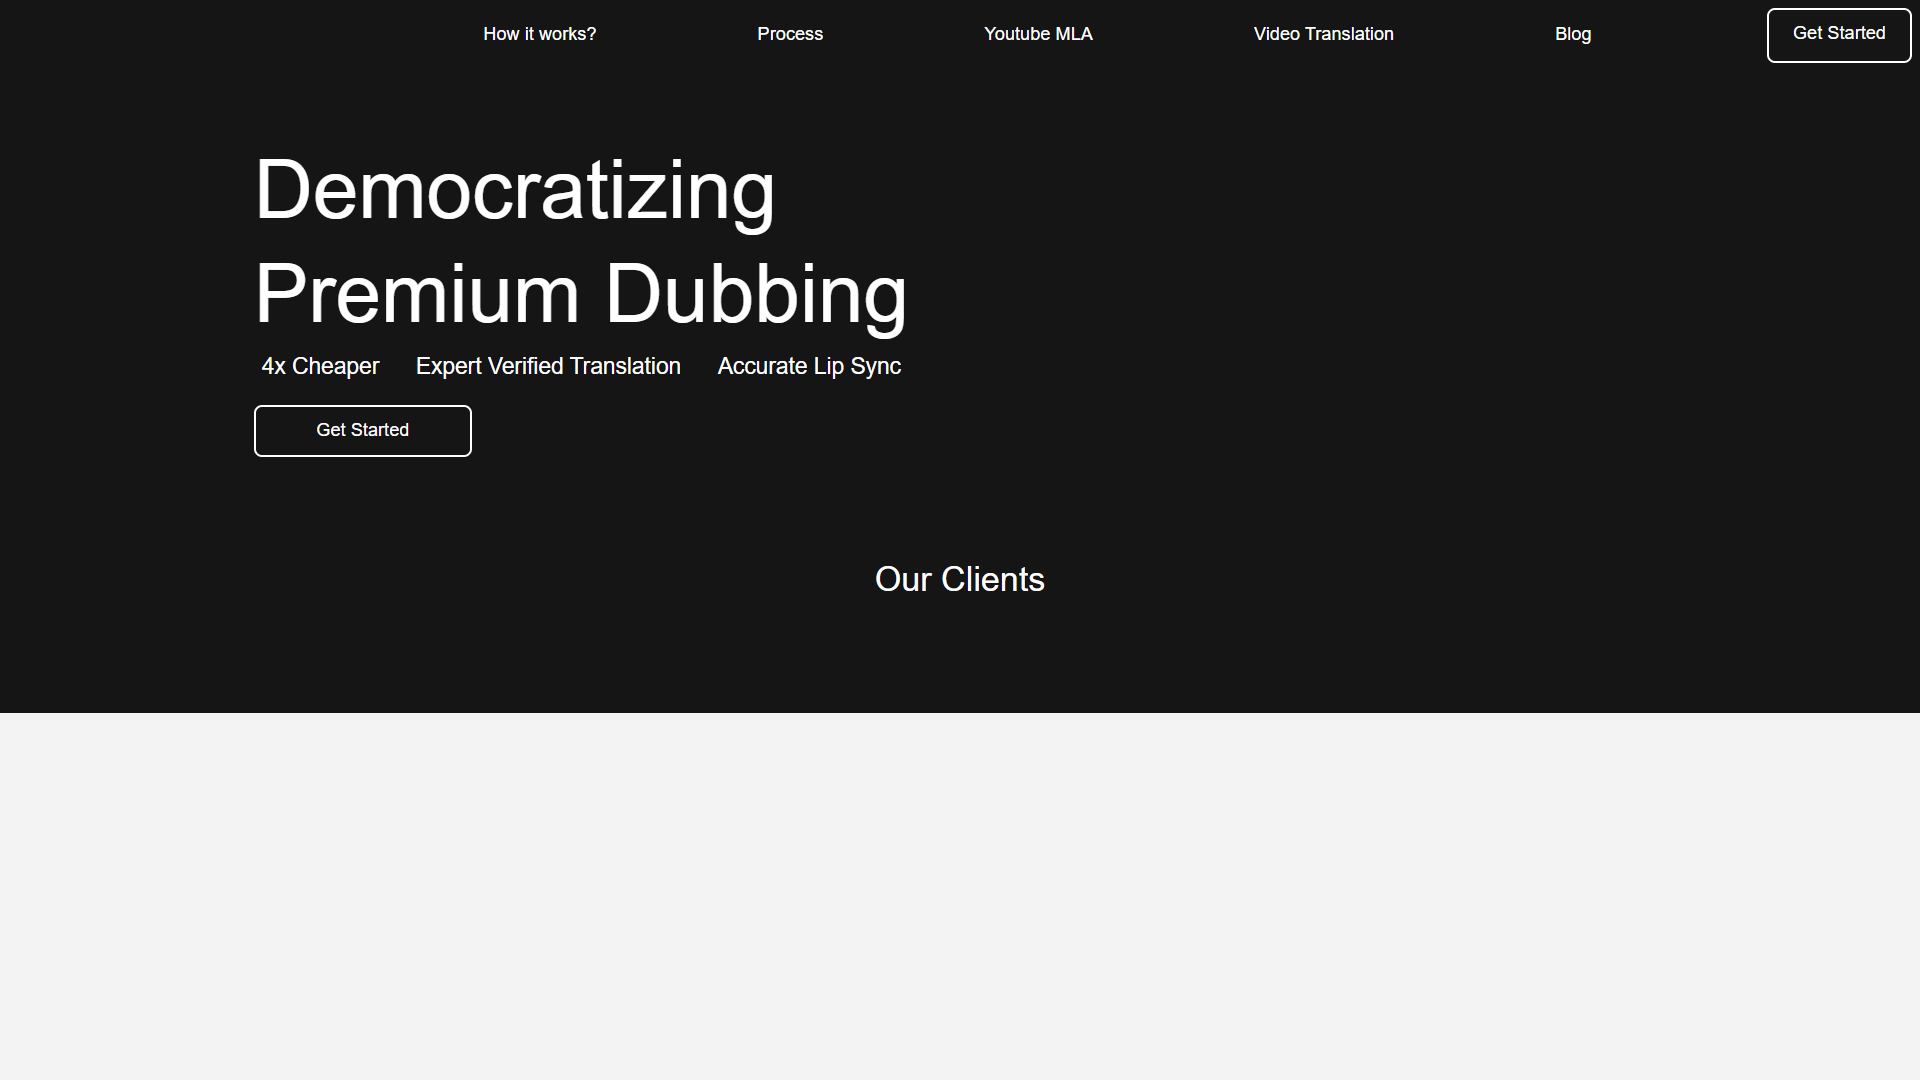
Task: Visit the Blog link
Action: click(x=1573, y=34)
